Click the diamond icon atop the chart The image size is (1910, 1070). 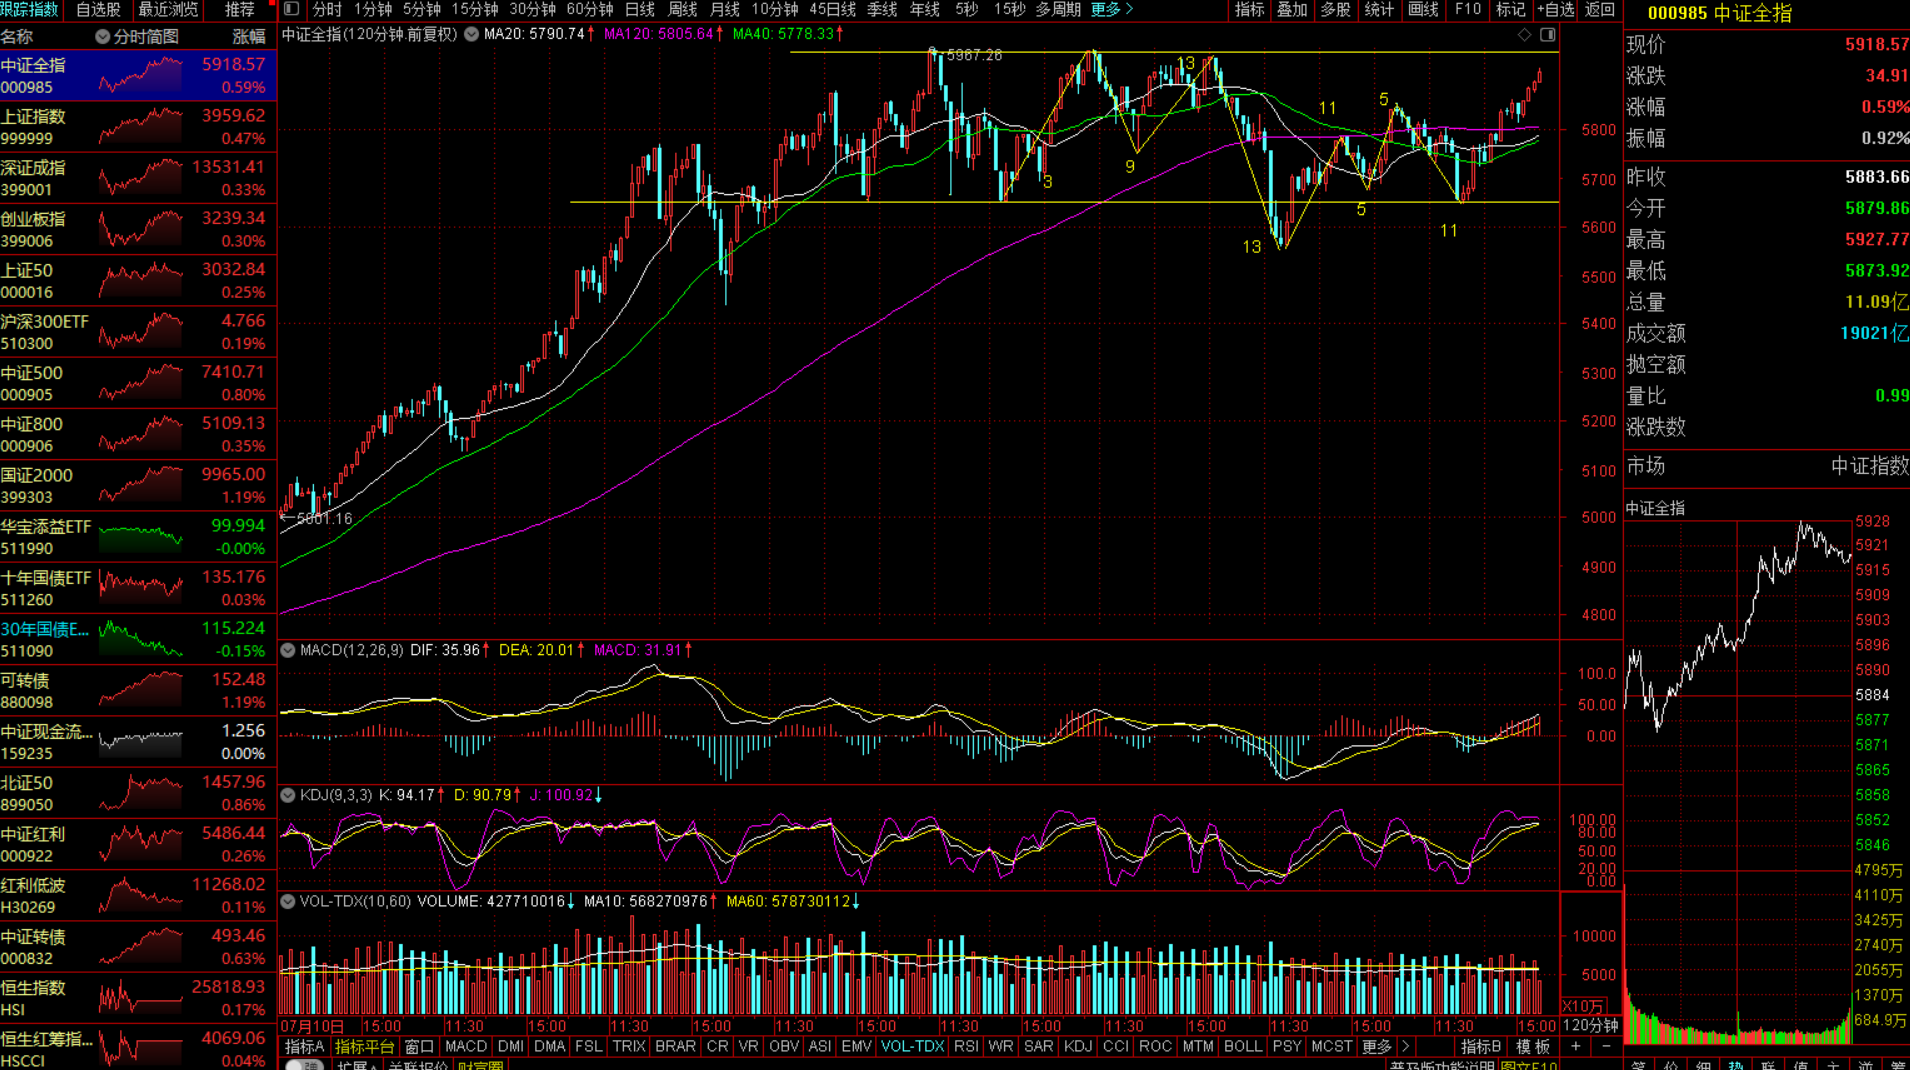tap(1524, 35)
